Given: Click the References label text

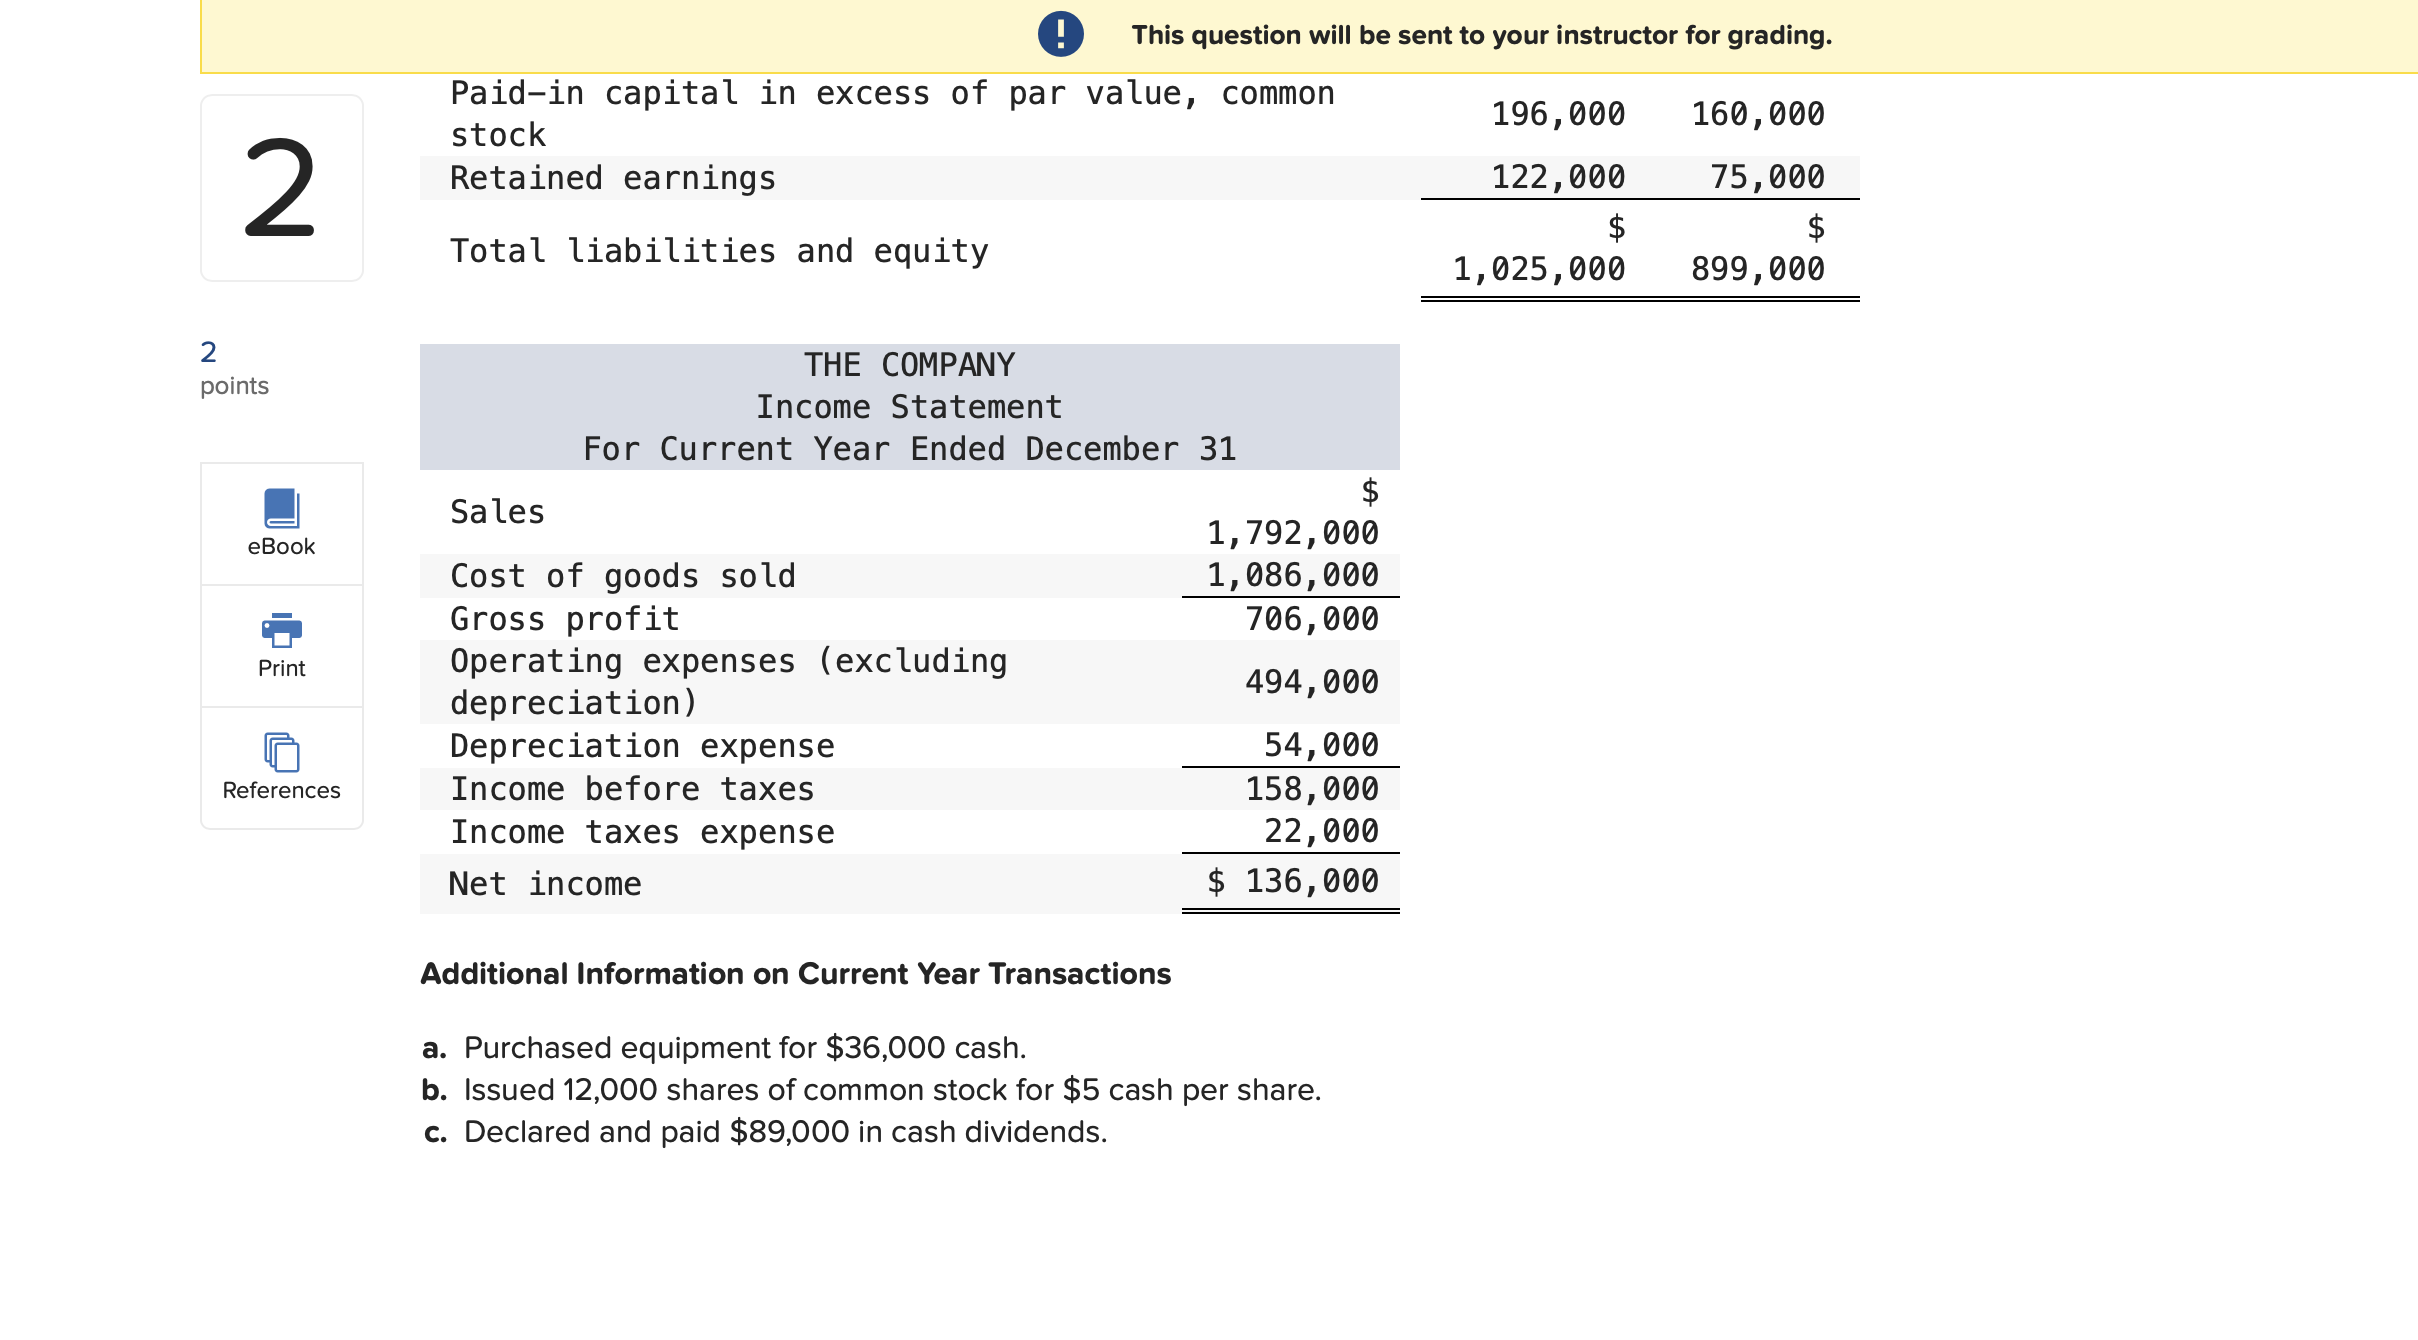Looking at the screenshot, I should point(281,790).
